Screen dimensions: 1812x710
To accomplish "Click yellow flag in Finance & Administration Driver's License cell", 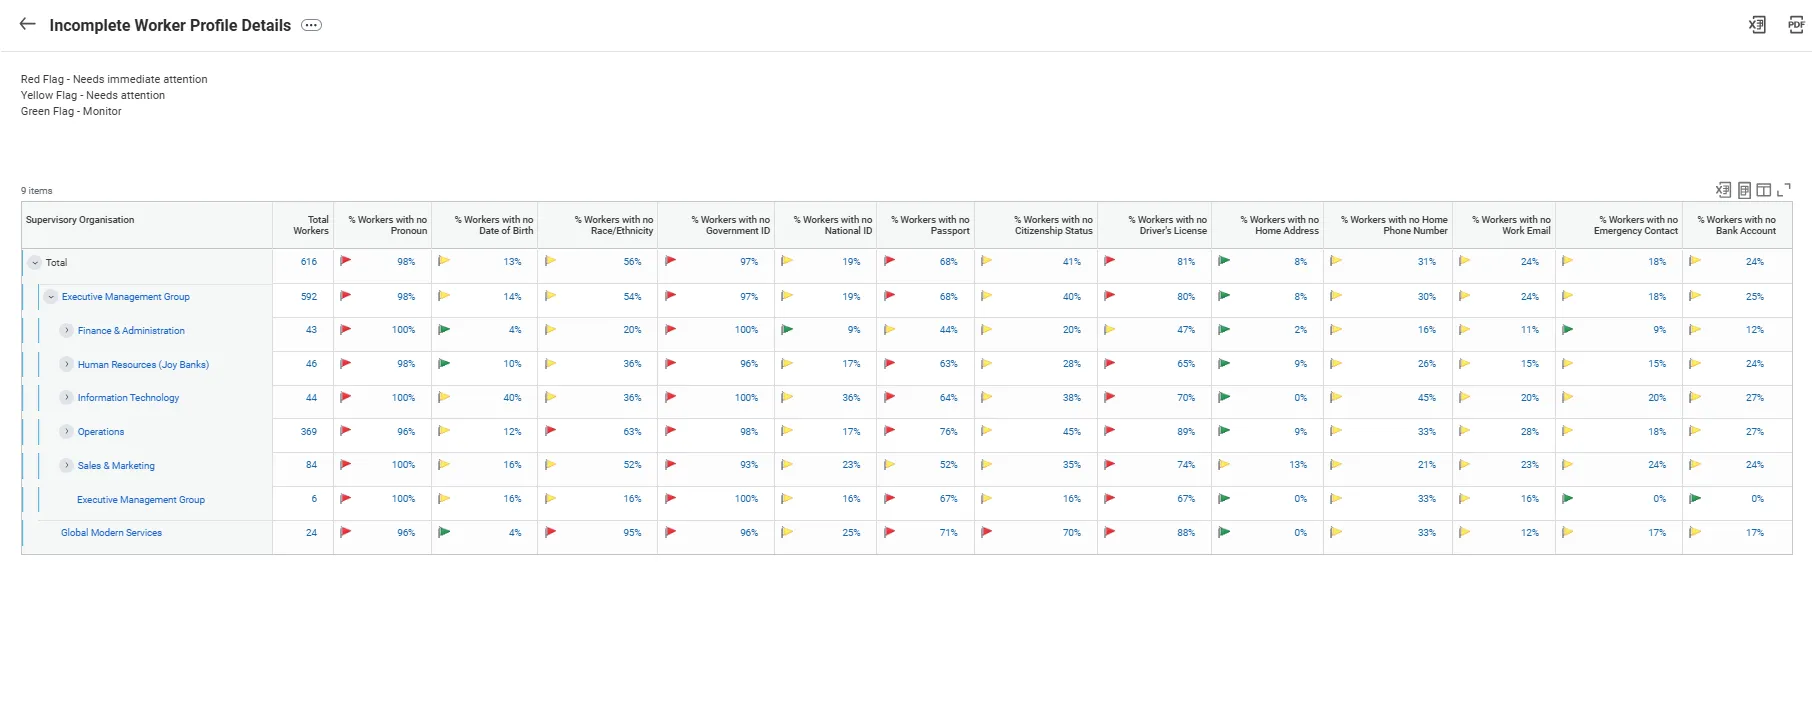I will point(1109,329).
